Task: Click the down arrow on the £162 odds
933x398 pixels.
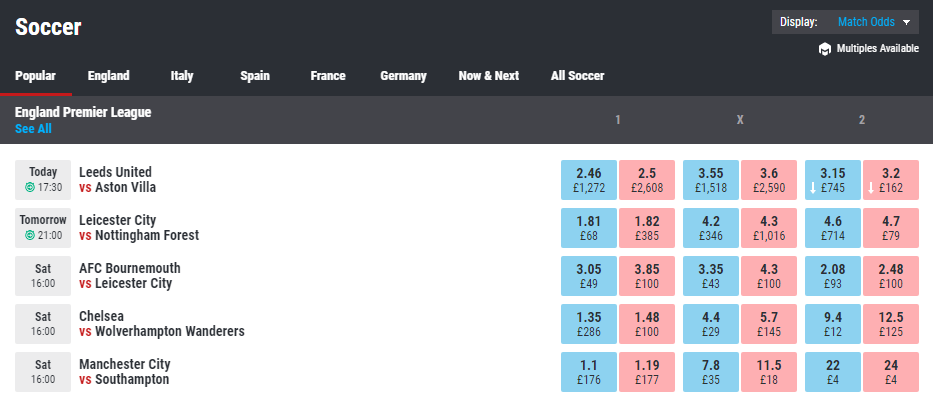Action: pos(872,188)
